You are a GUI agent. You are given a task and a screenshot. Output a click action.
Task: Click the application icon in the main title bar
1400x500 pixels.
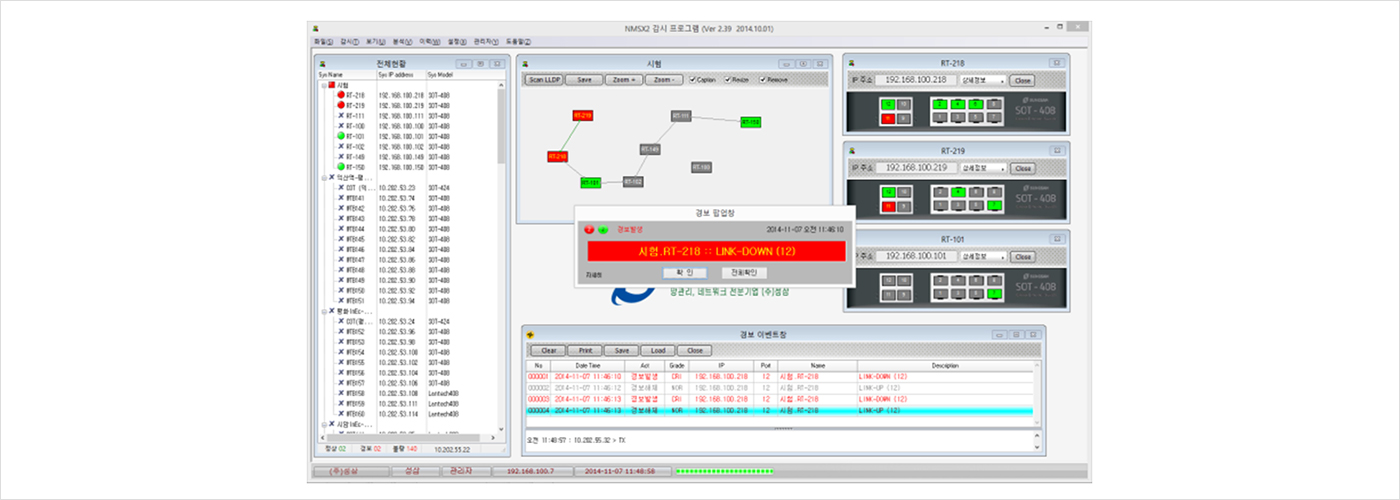pos(316,28)
